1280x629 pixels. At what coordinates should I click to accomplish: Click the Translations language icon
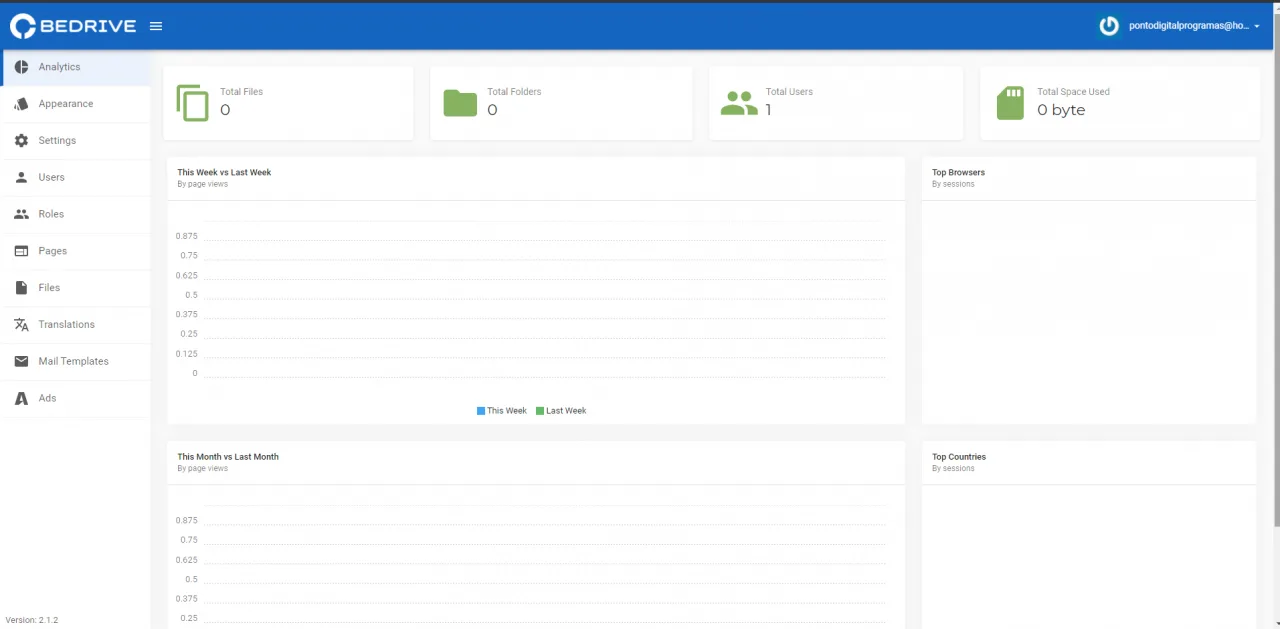pos(21,324)
